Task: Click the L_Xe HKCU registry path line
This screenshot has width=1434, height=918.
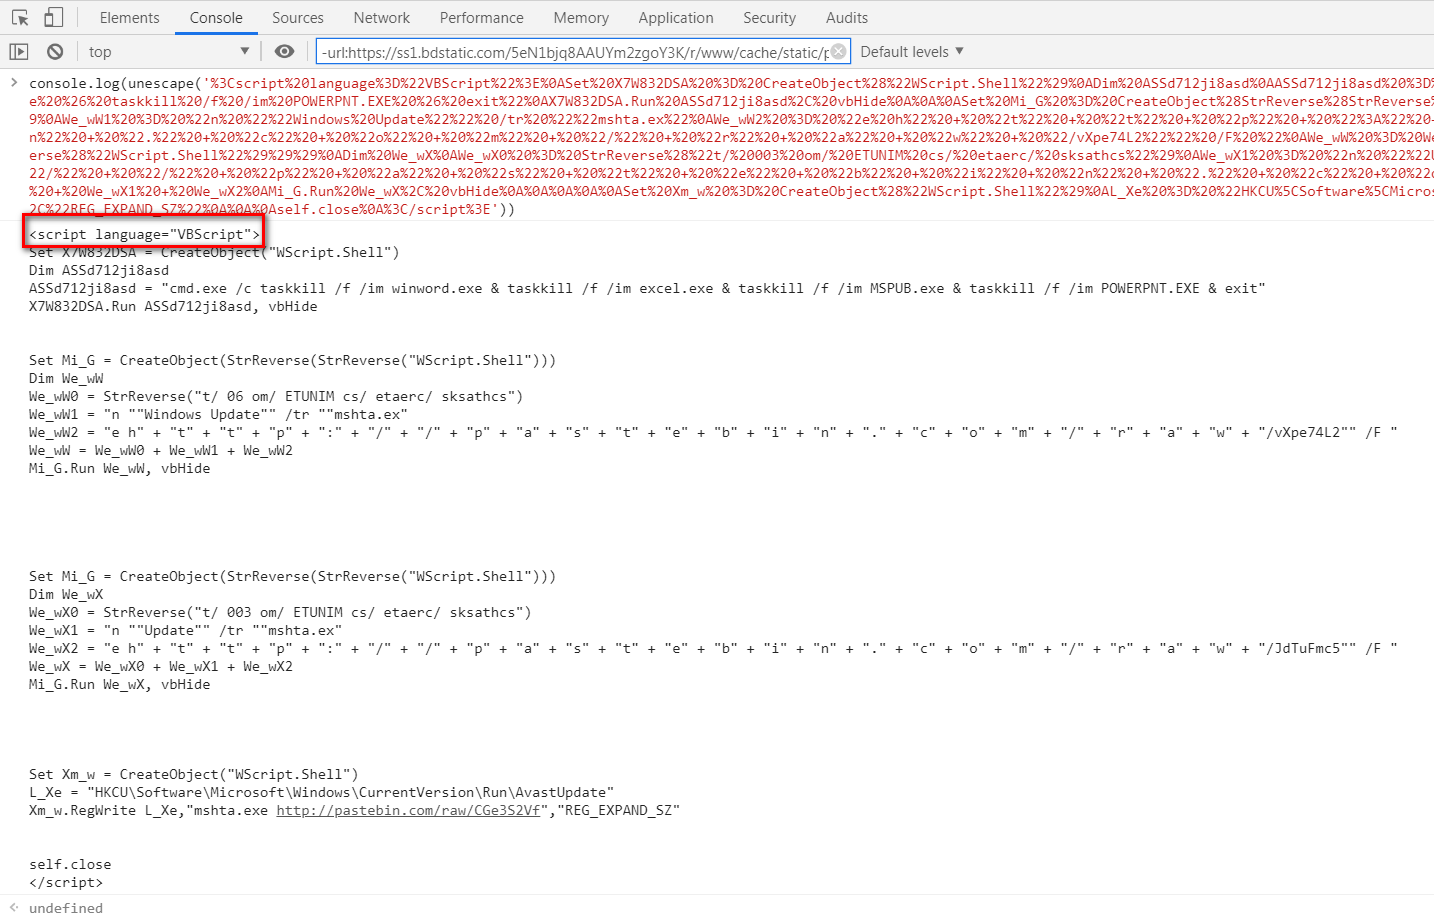Action: [322, 792]
